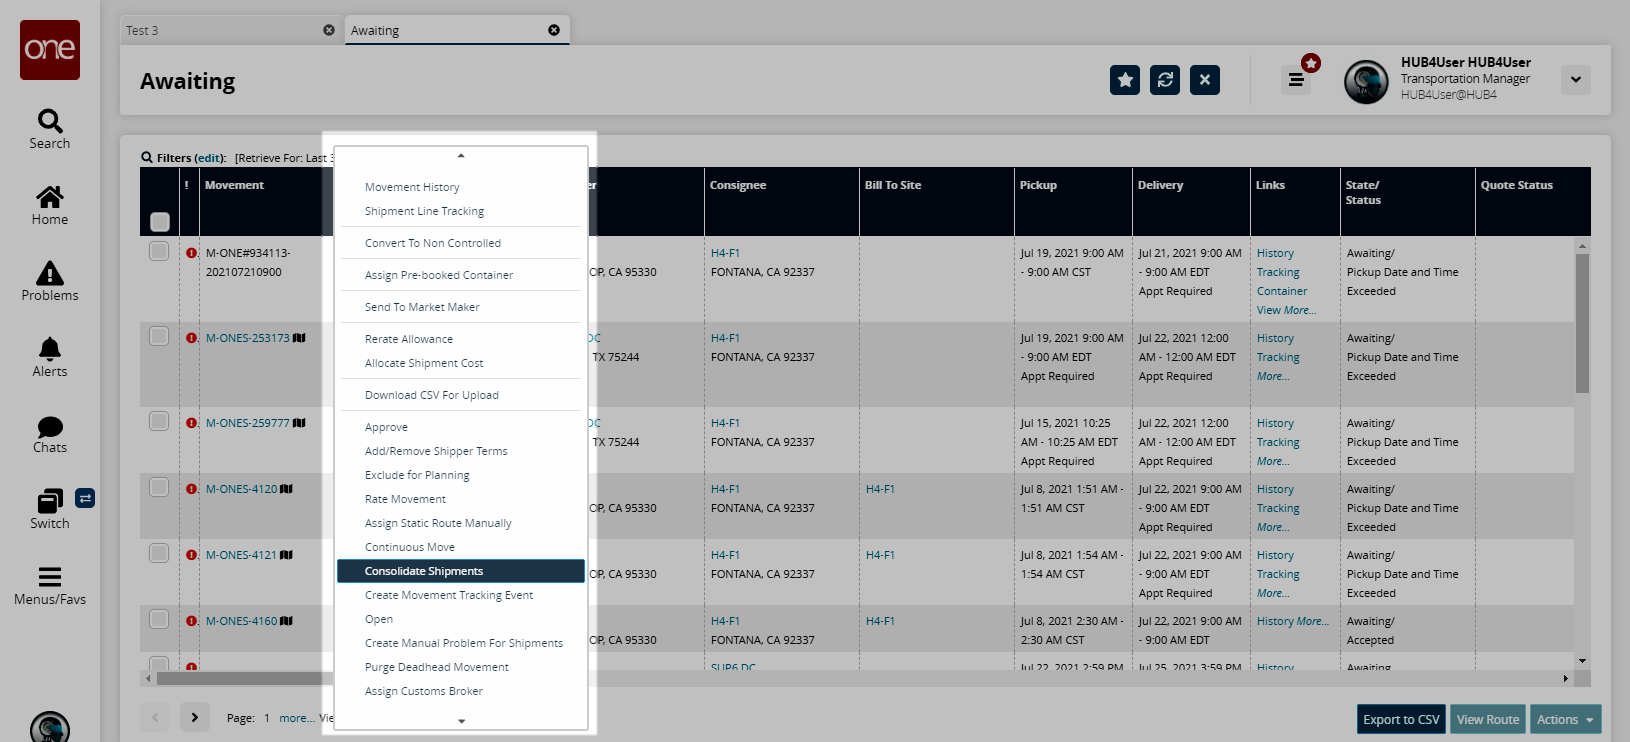Open the Actions dropdown button
The image size is (1630, 742).
pos(1565,719)
